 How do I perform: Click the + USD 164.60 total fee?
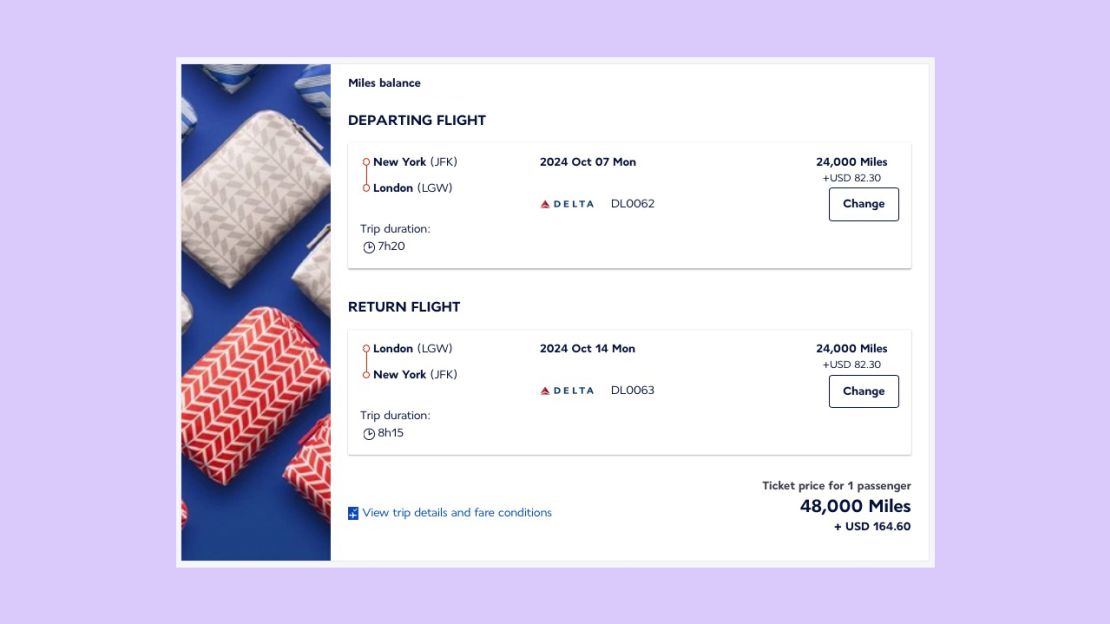872,527
